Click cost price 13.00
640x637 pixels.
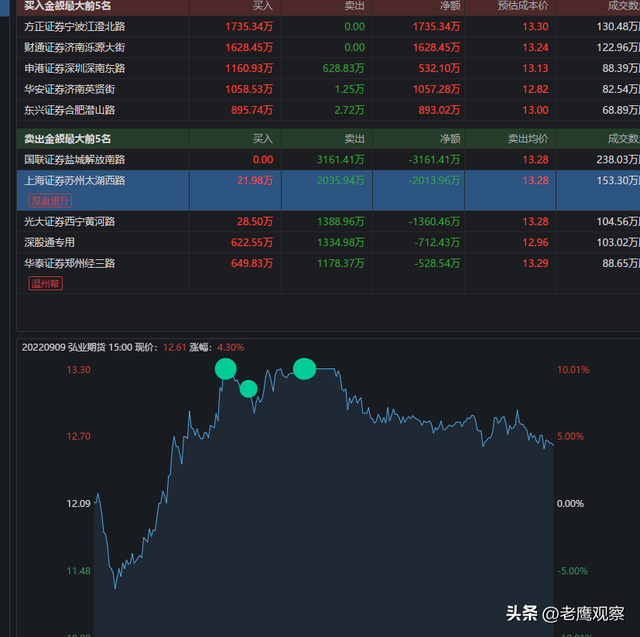(536, 110)
